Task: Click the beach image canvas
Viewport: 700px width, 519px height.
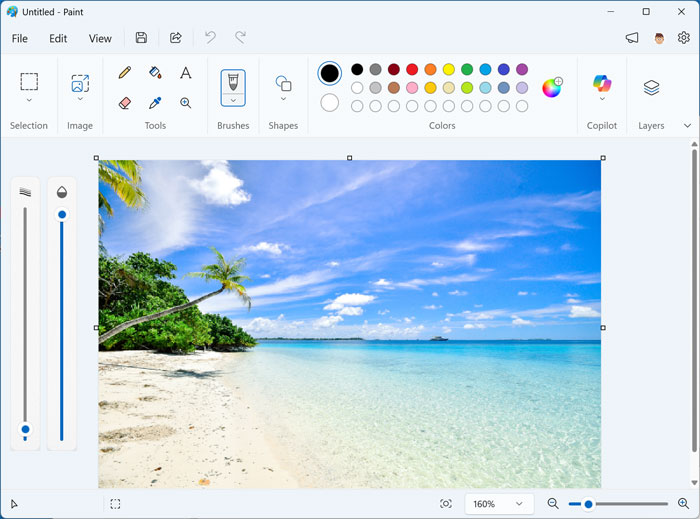Action: coord(350,324)
